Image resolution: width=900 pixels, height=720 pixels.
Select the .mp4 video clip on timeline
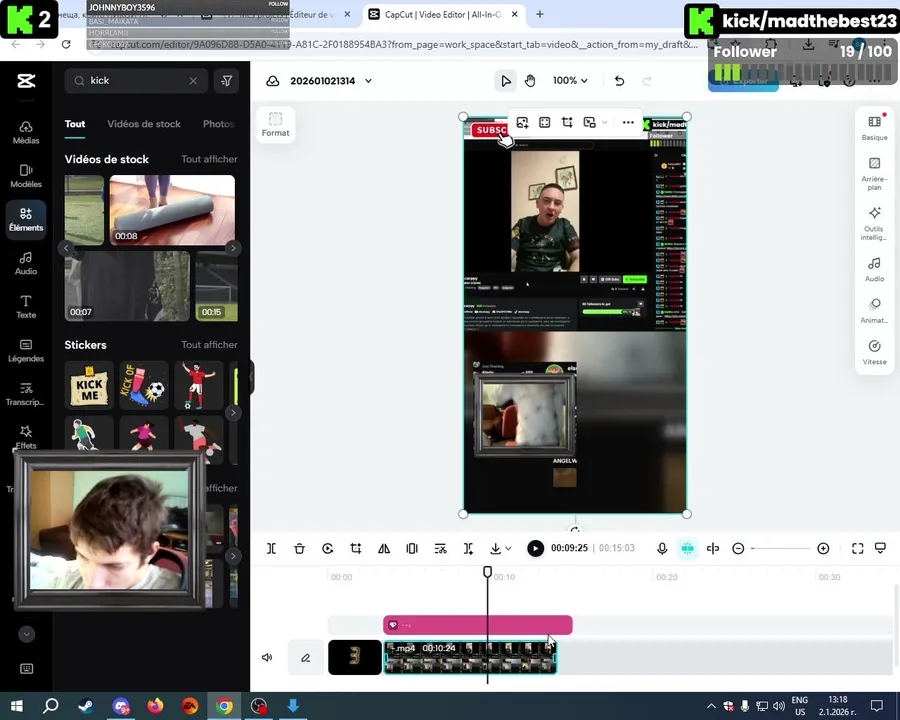coord(470,657)
